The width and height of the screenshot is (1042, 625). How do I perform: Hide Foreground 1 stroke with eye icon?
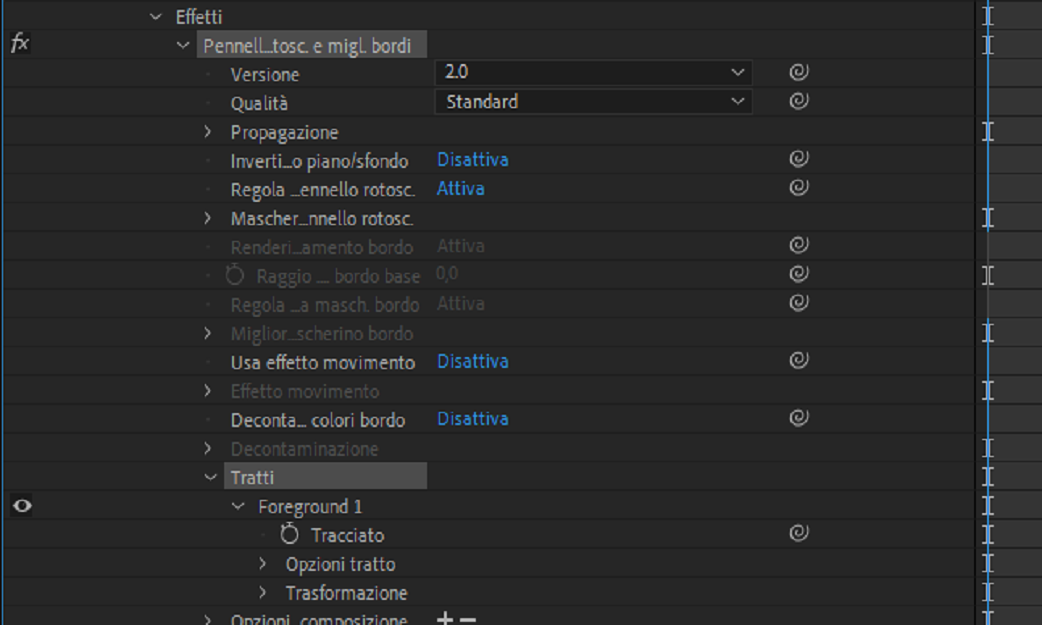pos(22,506)
